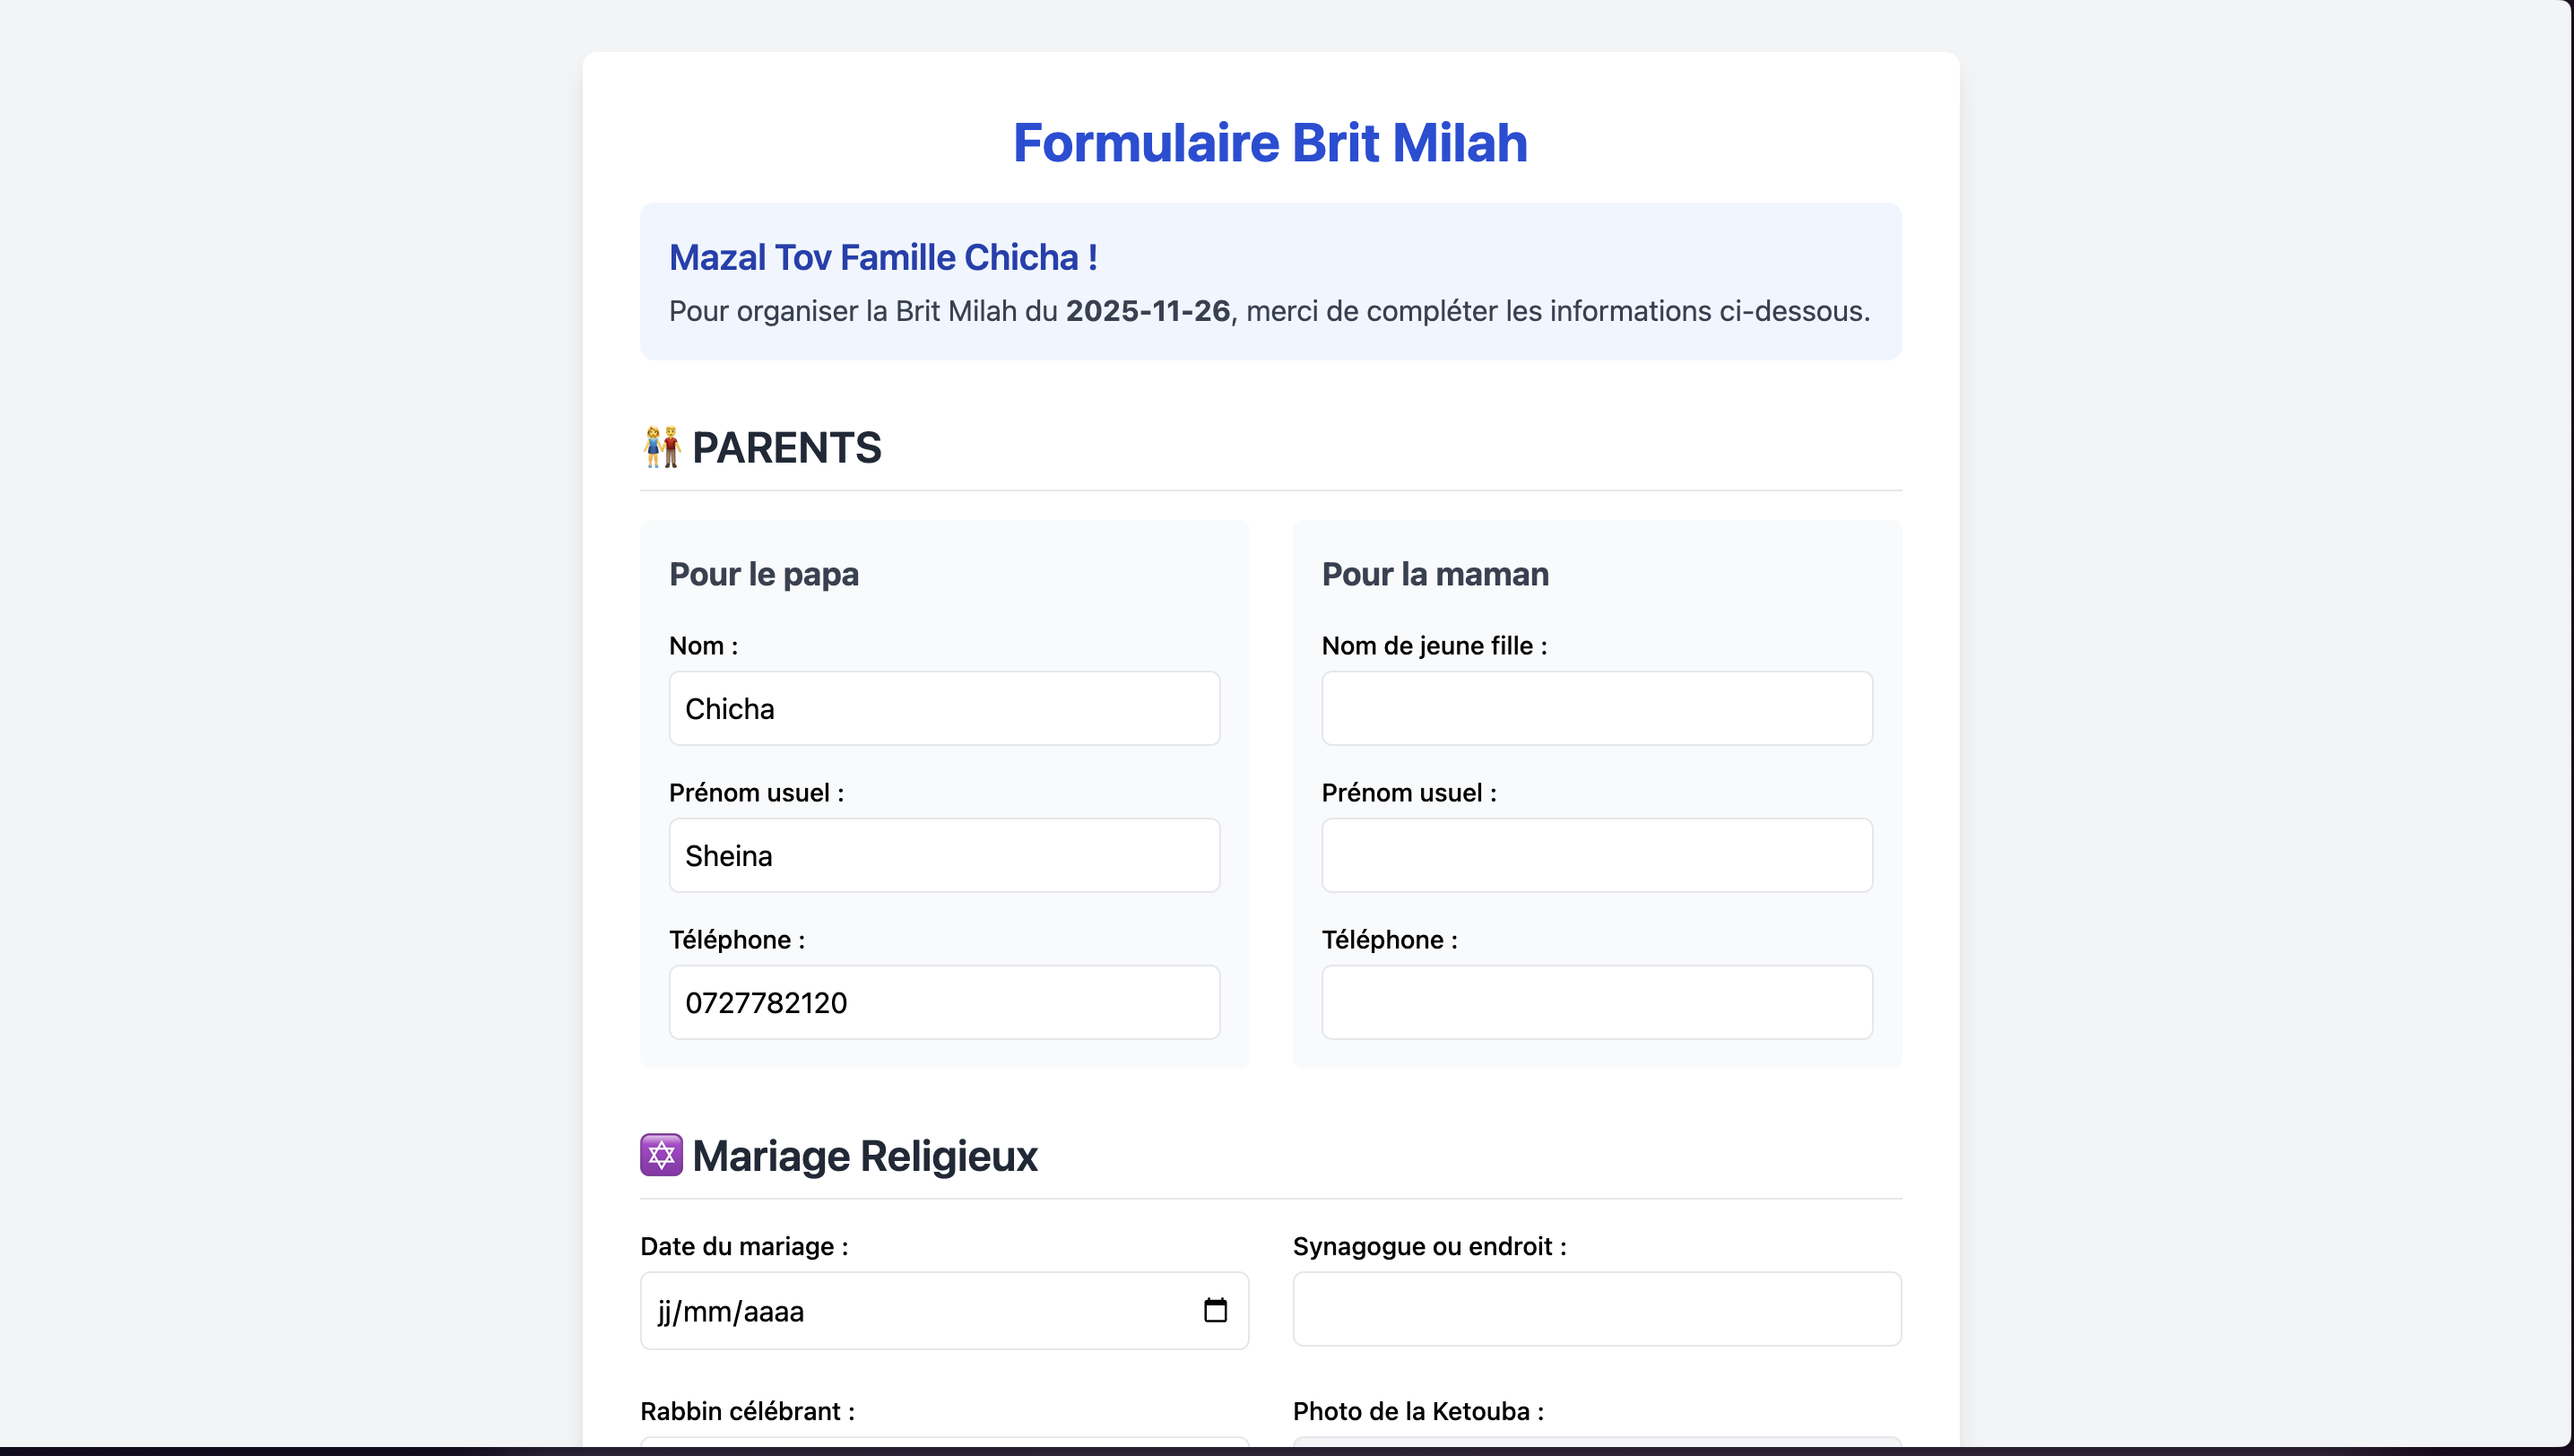Click the Pour le papa section heading

[762, 574]
